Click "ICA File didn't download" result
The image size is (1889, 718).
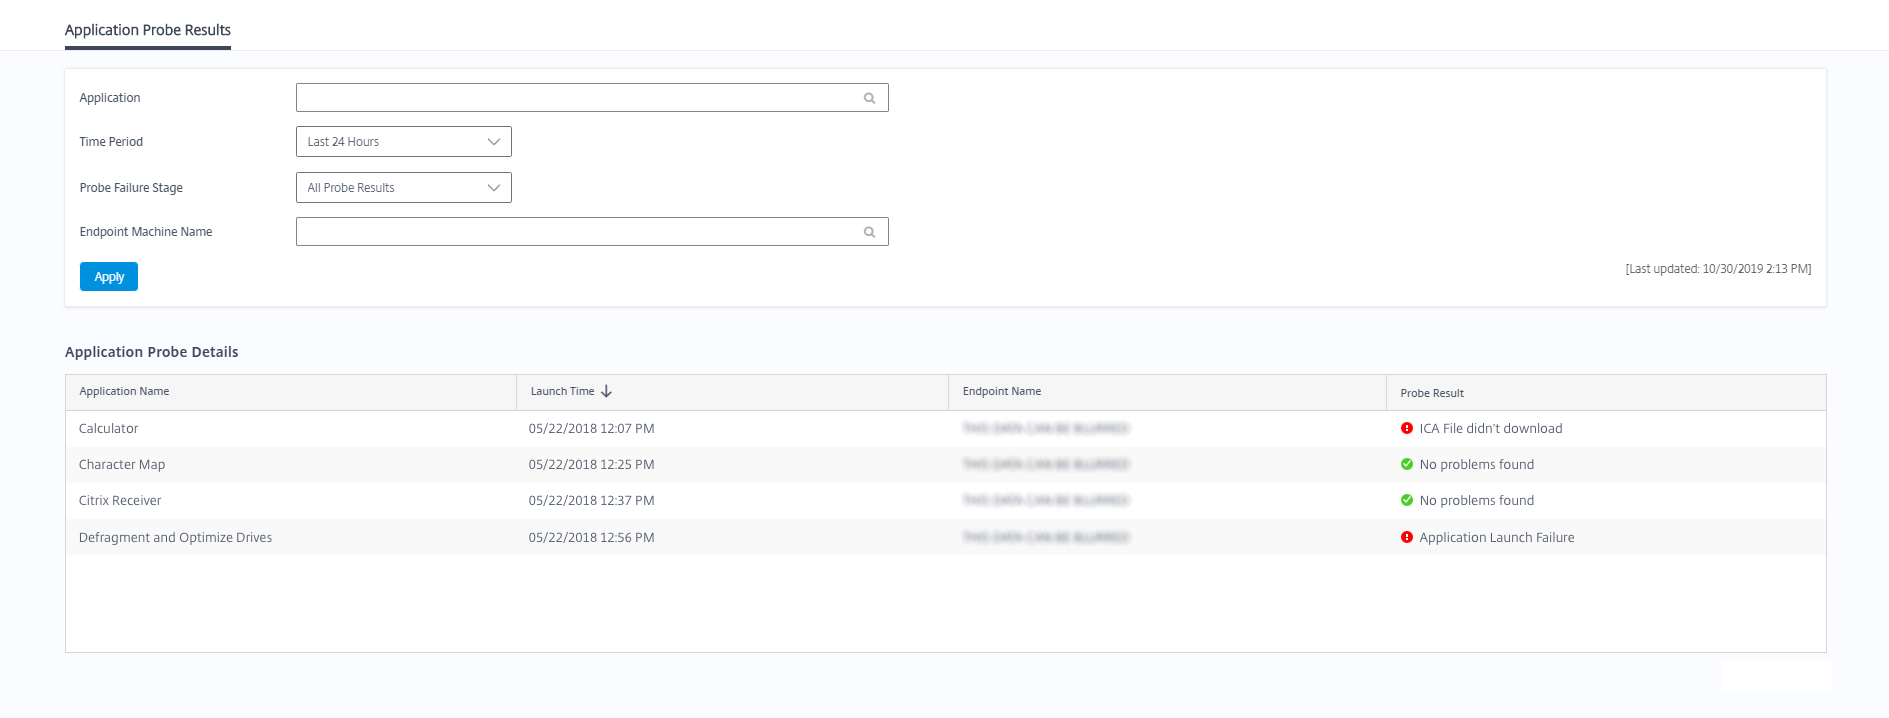[x=1491, y=429]
